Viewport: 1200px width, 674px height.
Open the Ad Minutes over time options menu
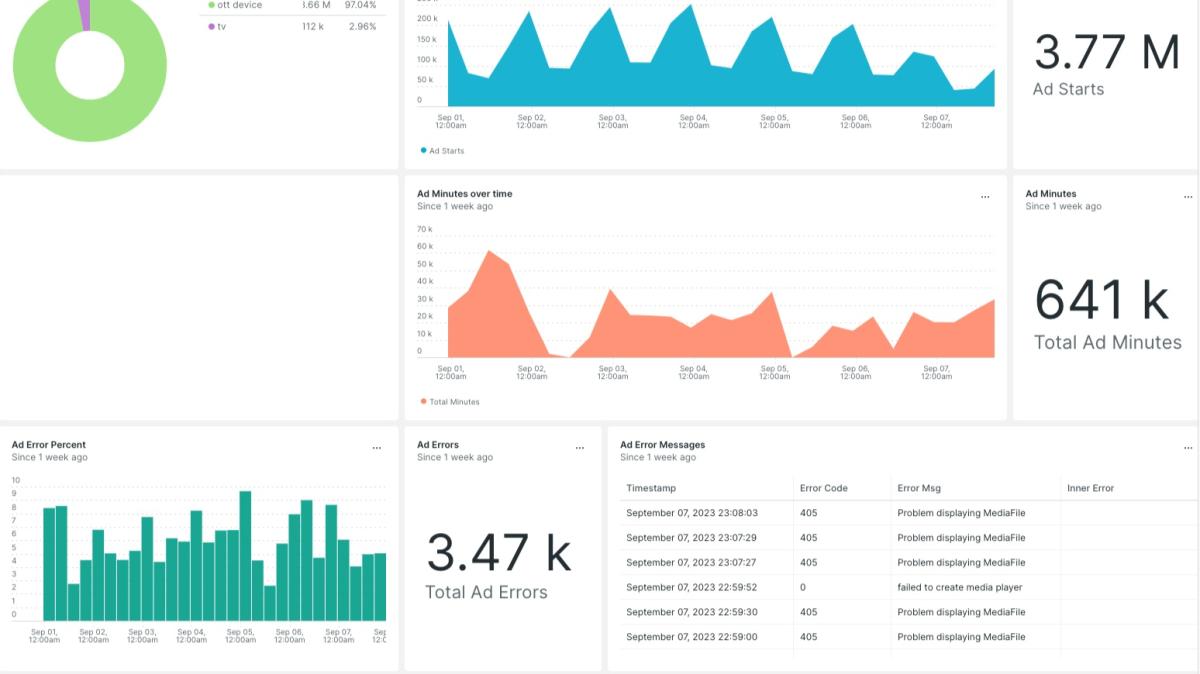click(985, 198)
